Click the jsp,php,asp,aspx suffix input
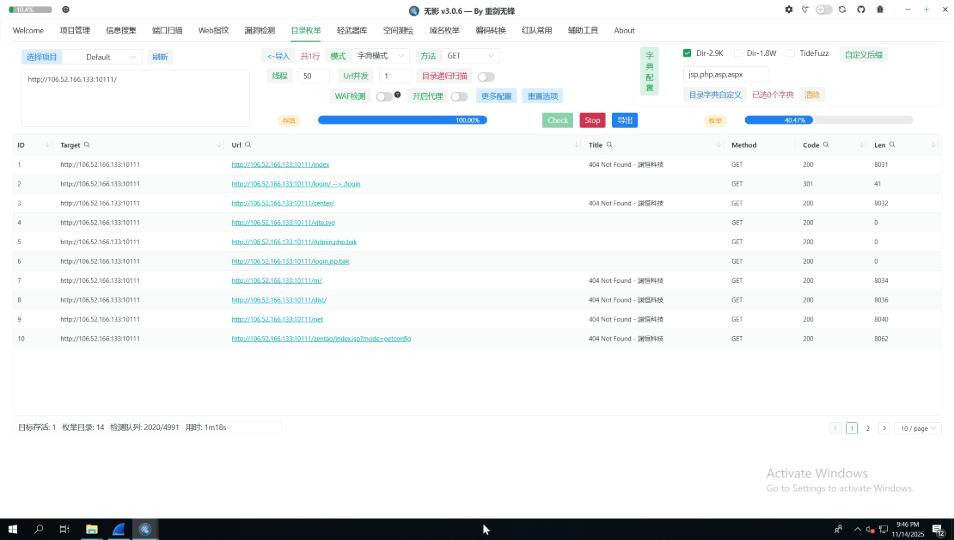The height and width of the screenshot is (540, 954). [726, 74]
